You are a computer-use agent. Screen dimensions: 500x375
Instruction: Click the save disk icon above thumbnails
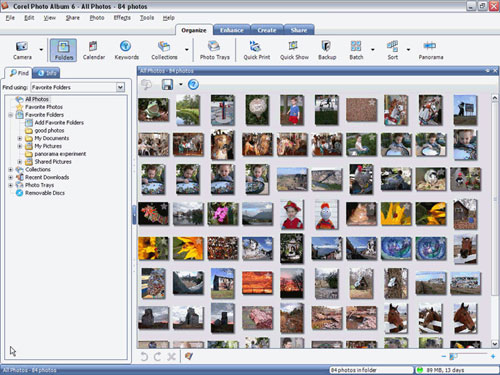point(167,84)
